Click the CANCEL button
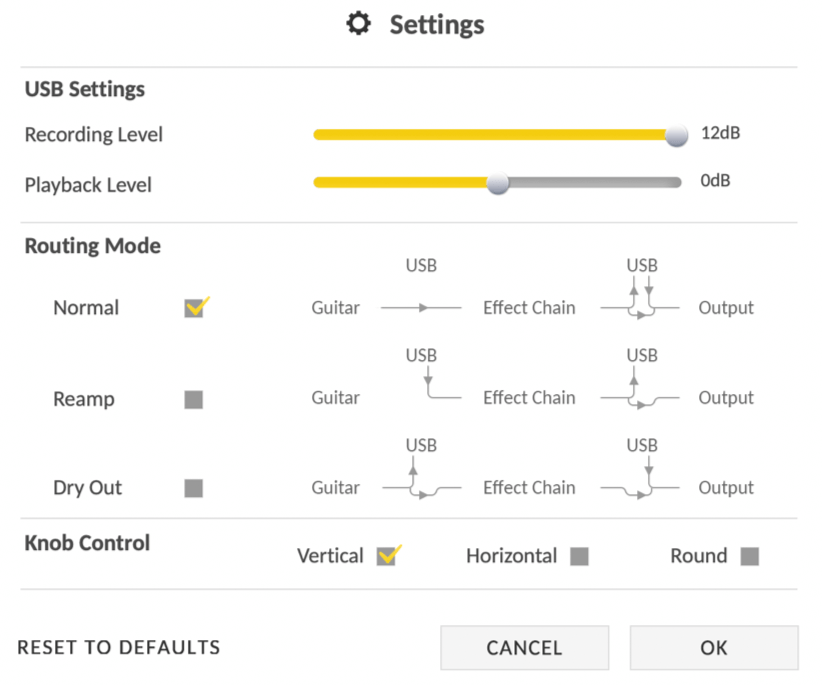 524,648
